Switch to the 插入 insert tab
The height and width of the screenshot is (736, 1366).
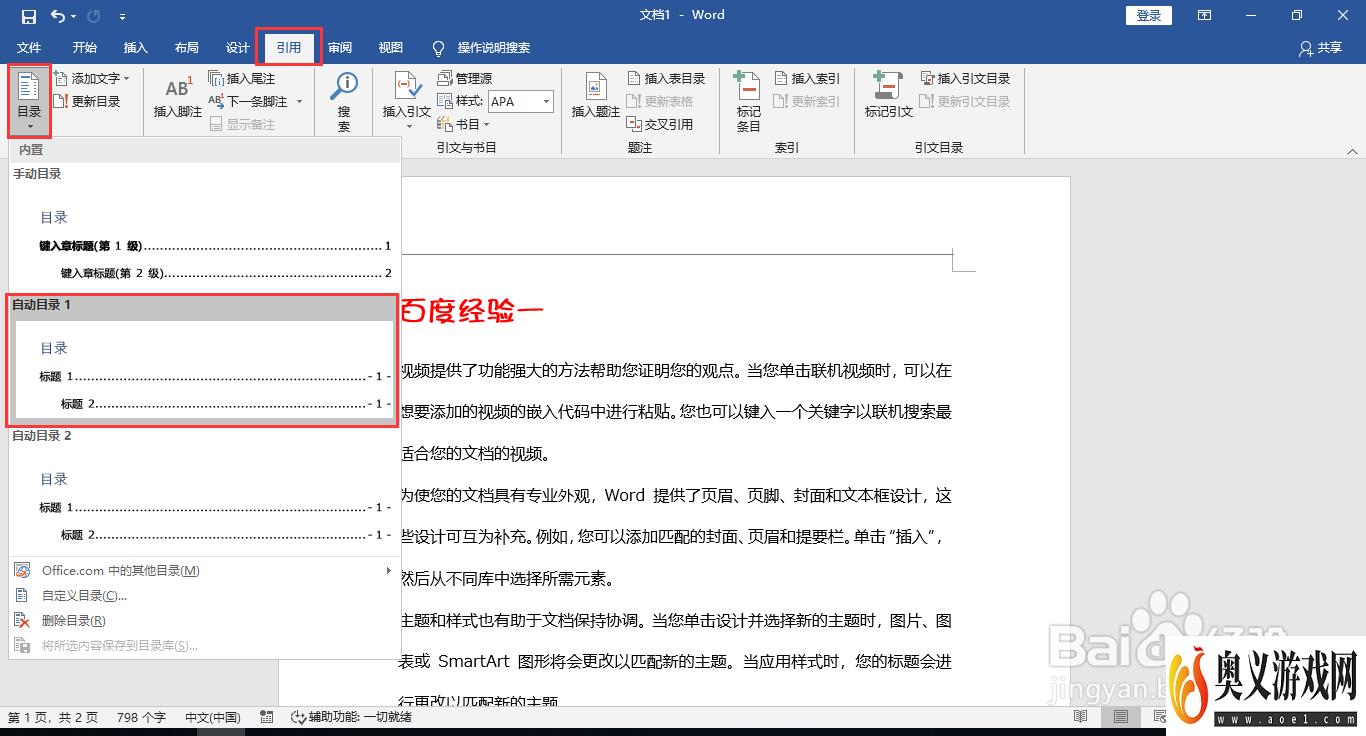point(135,48)
